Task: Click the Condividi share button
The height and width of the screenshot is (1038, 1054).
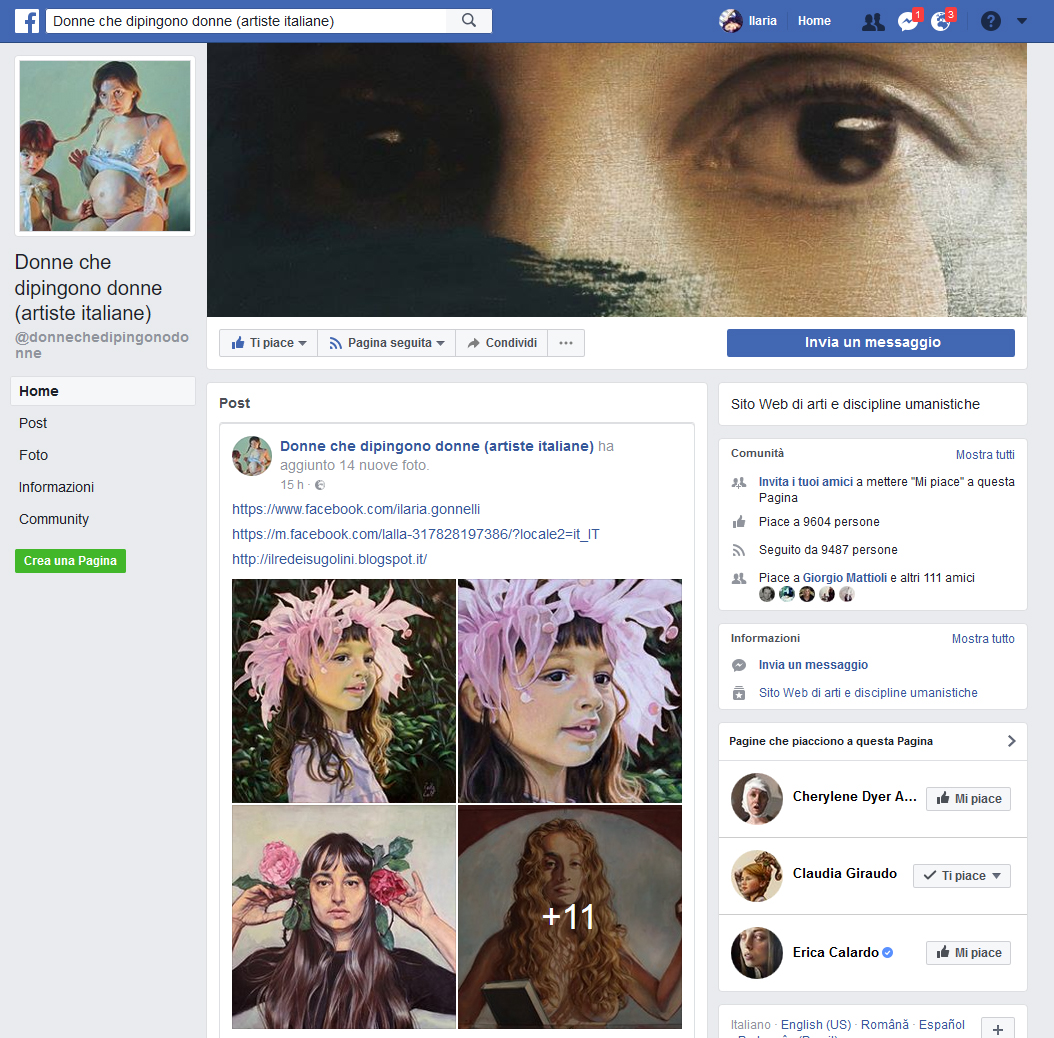Action: [x=501, y=343]
